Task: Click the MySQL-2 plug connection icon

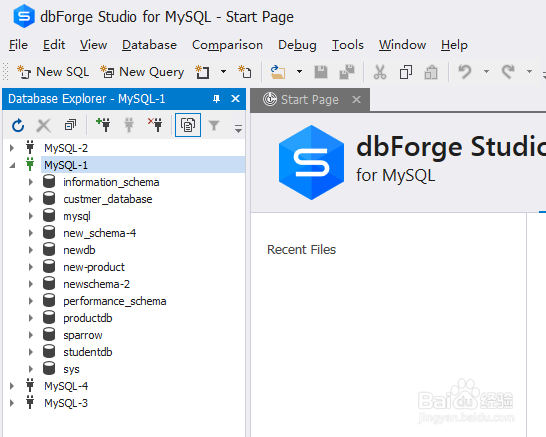Action: [30, 147]
